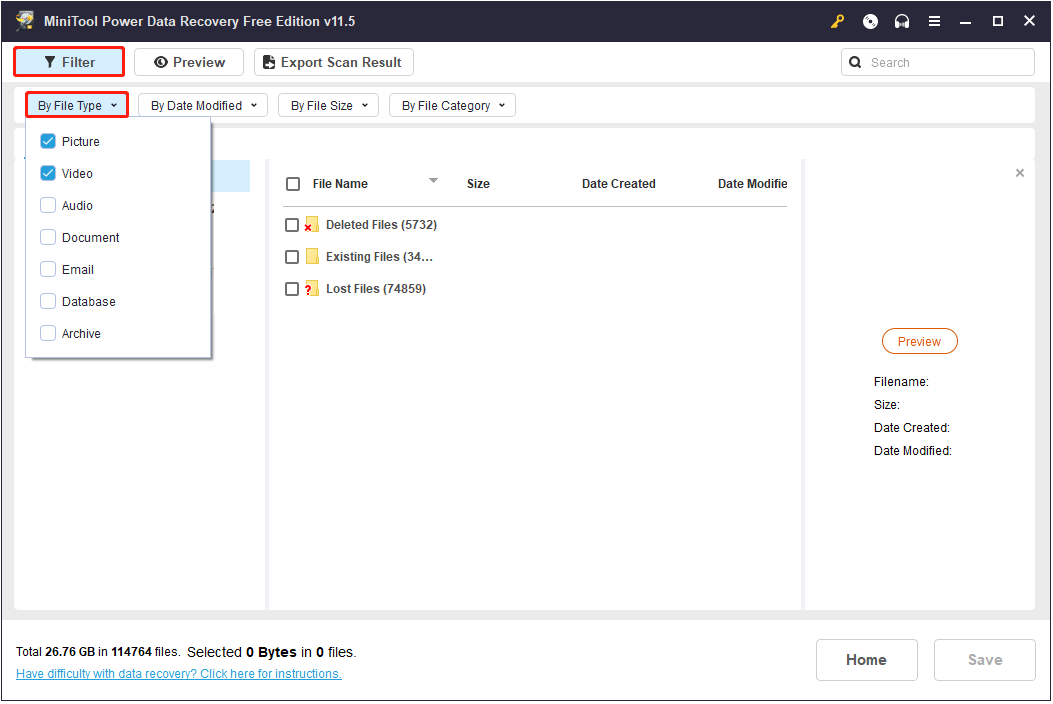Click the key register icon
This screenshot has height=704, width=1053.
click(837, 21)
